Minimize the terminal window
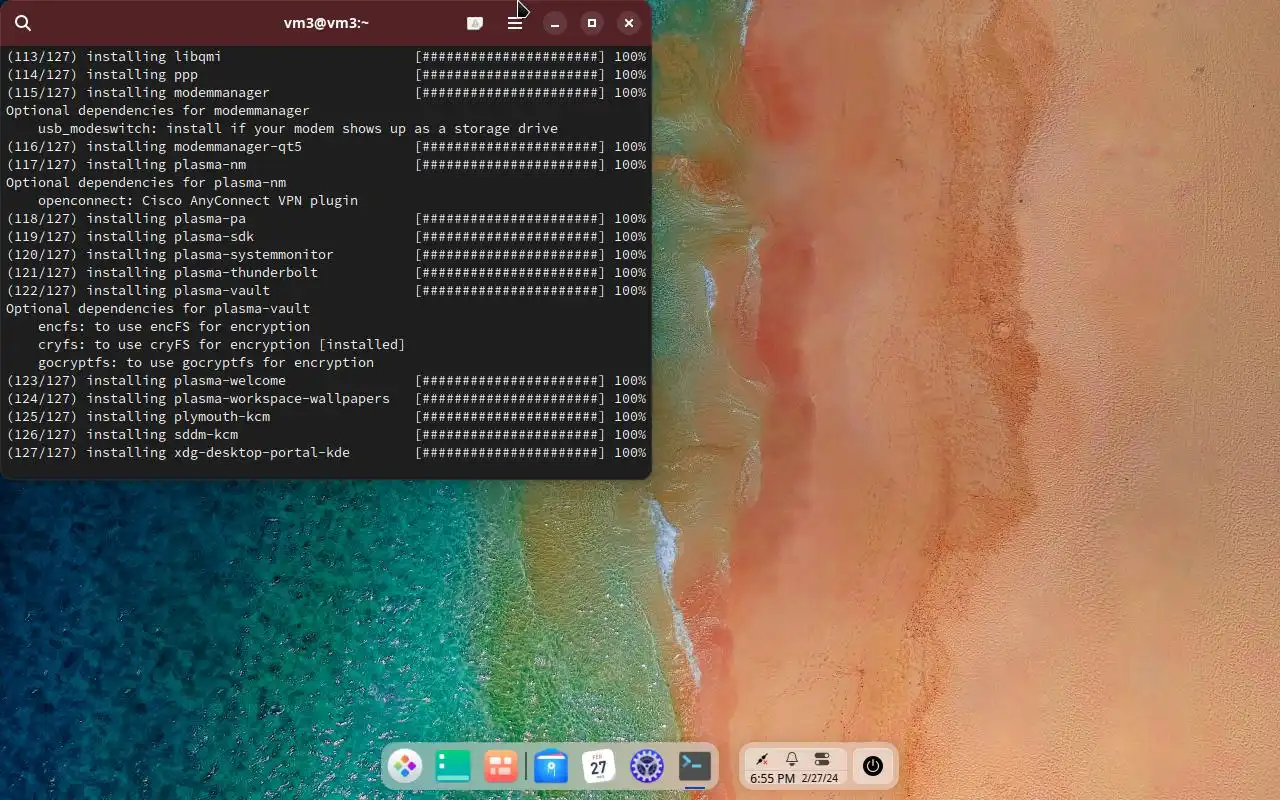 pos(555,23)
